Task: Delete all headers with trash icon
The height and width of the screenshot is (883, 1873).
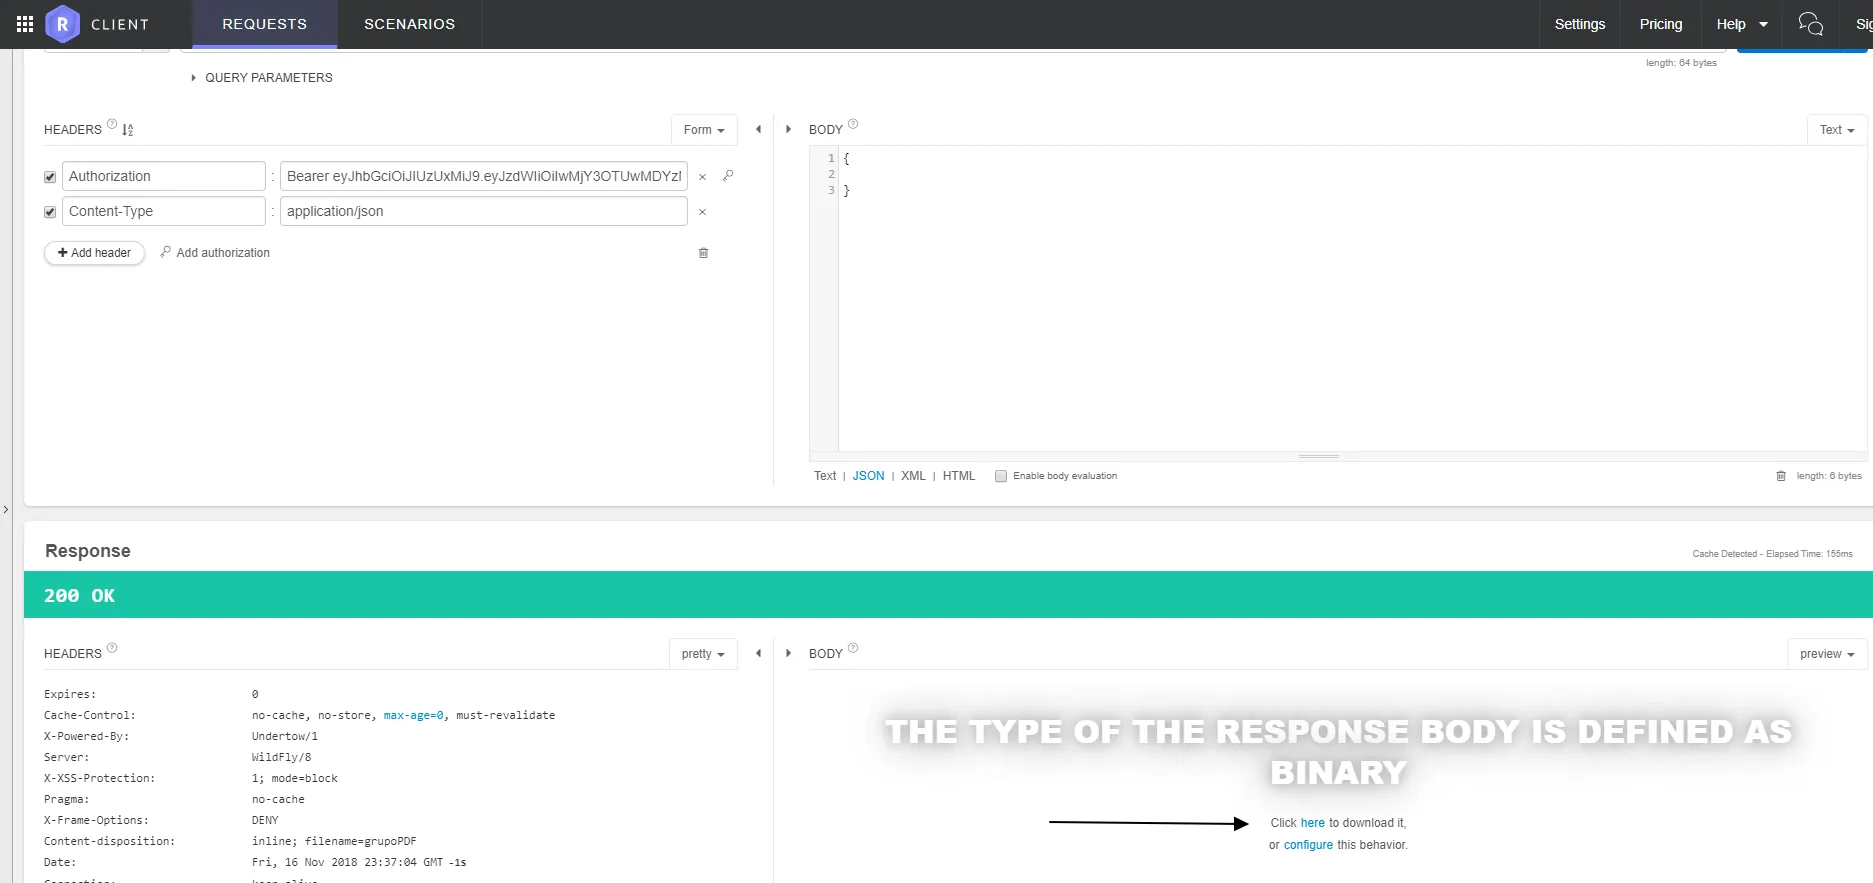Action: (703, 253)
